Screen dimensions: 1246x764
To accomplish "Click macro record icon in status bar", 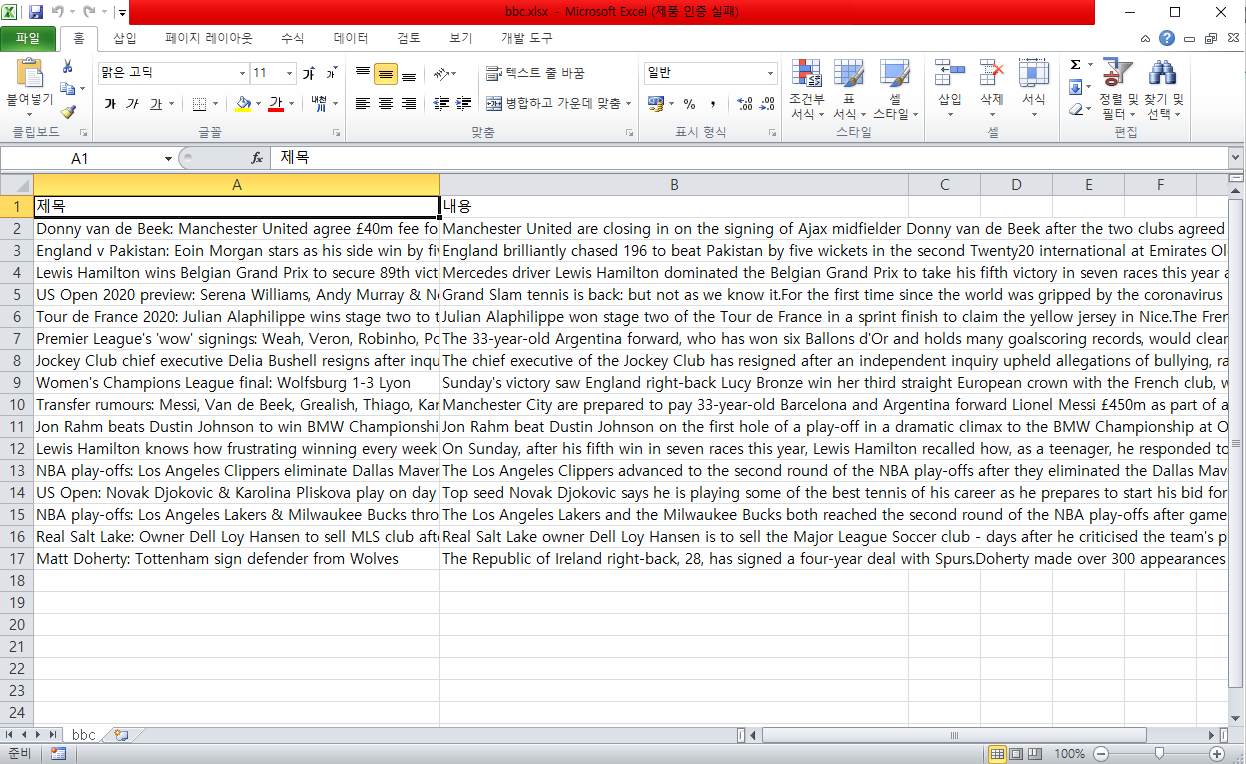I will (58, 754).
